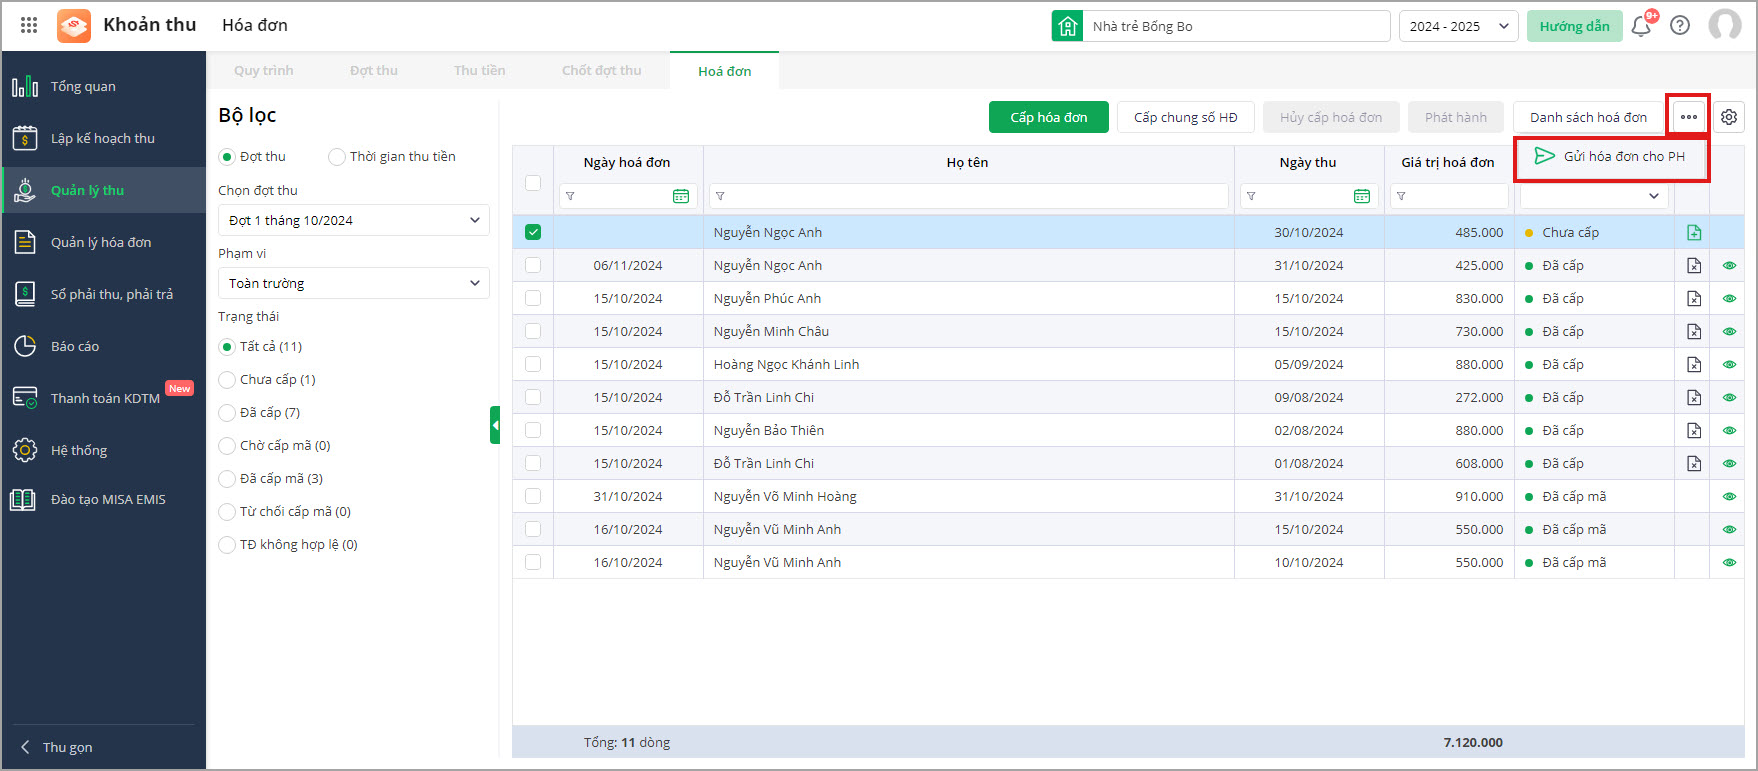Choose the Thời gian thu tiền radio option
Screen dimensions: 1758x771
[337, 157]
